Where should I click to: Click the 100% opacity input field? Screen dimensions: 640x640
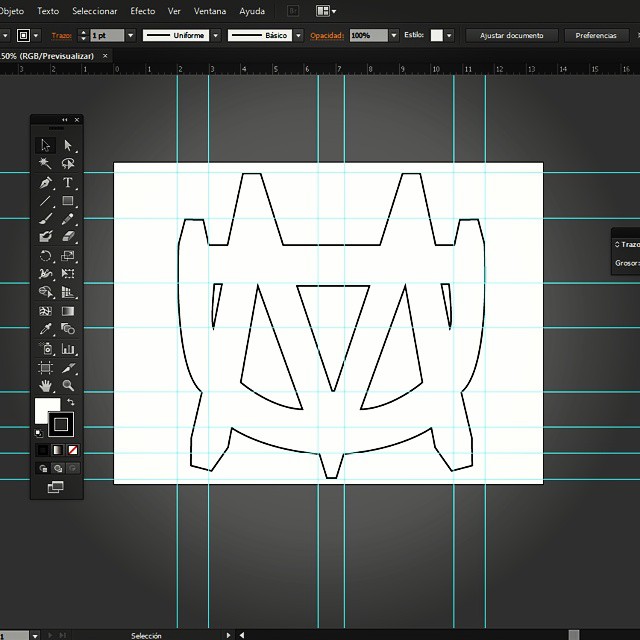click(369, 36)
